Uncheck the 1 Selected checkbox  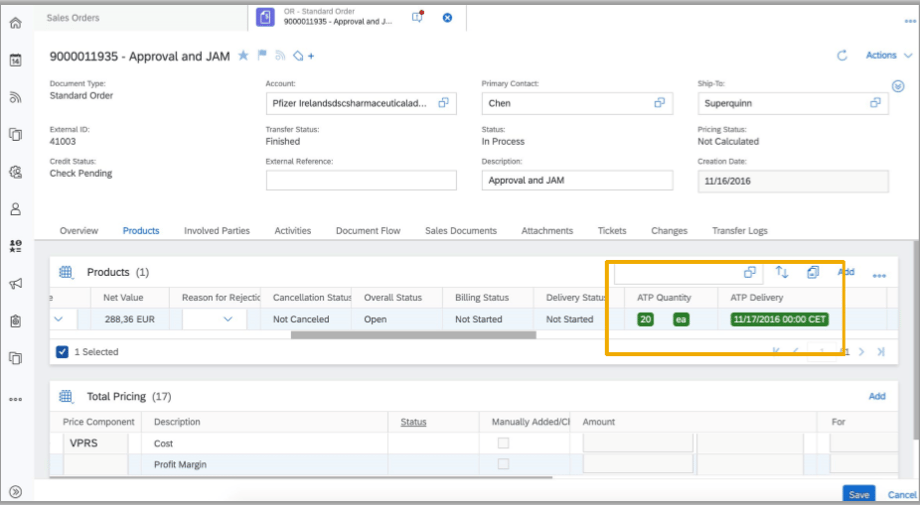[62, 352]
